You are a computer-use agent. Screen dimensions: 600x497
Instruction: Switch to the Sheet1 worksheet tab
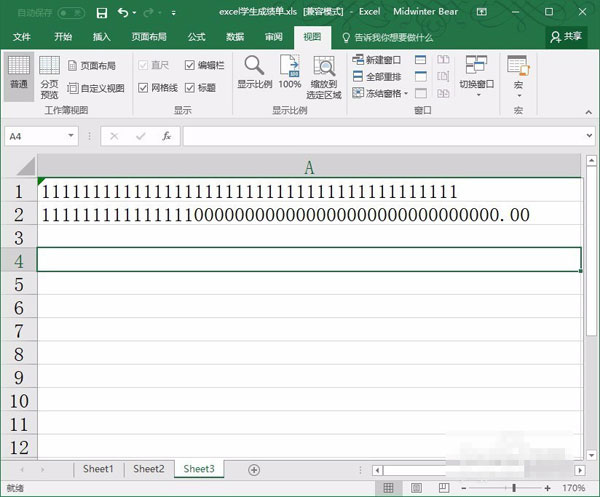point(98,469)
